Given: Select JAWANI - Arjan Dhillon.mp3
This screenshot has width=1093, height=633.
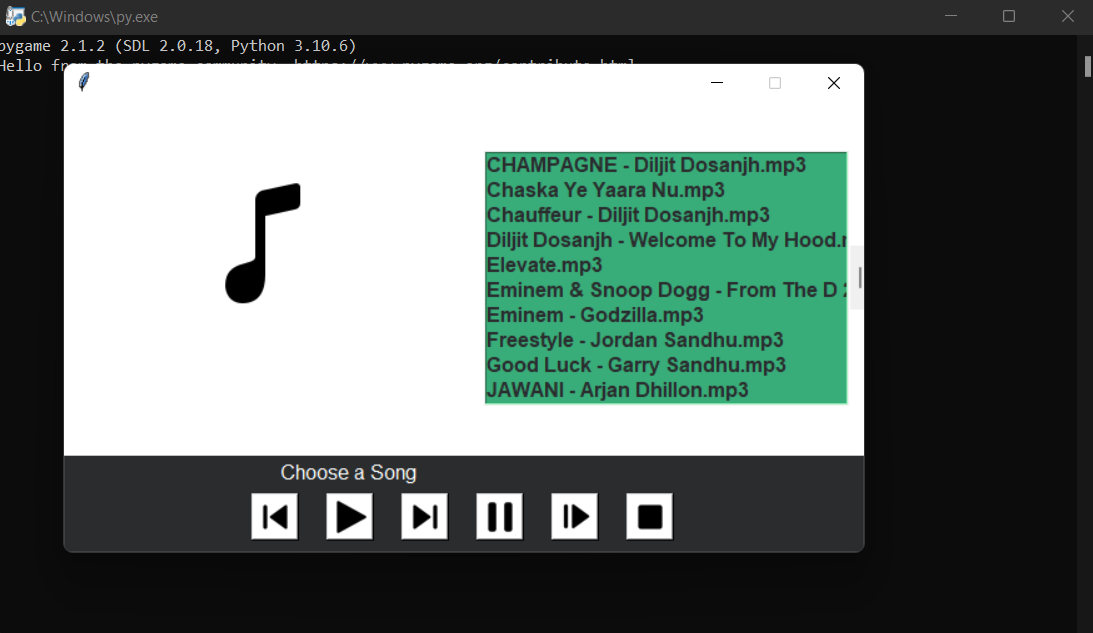Looking at the screenshot, I should pyautogui.click(x=616, y=389).
